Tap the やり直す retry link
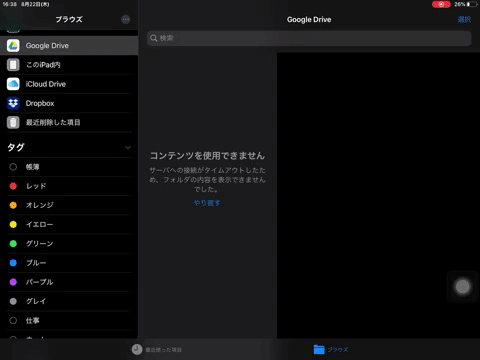Image resolution: width=480 pixels, height=360 pixels. pyautogui.click(x=207, y=203)
